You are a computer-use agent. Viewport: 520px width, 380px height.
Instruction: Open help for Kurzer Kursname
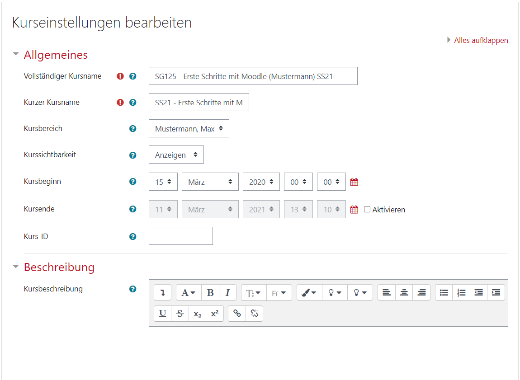tap(133, 102)
